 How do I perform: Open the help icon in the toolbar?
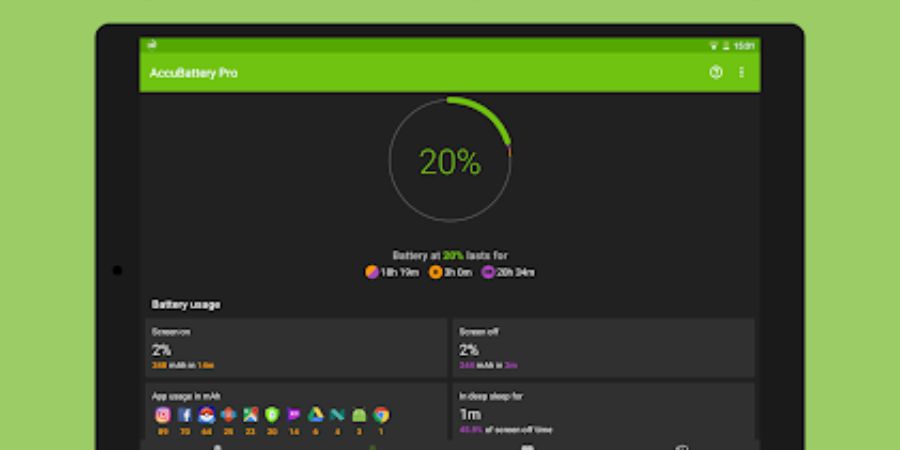(716, 72)
